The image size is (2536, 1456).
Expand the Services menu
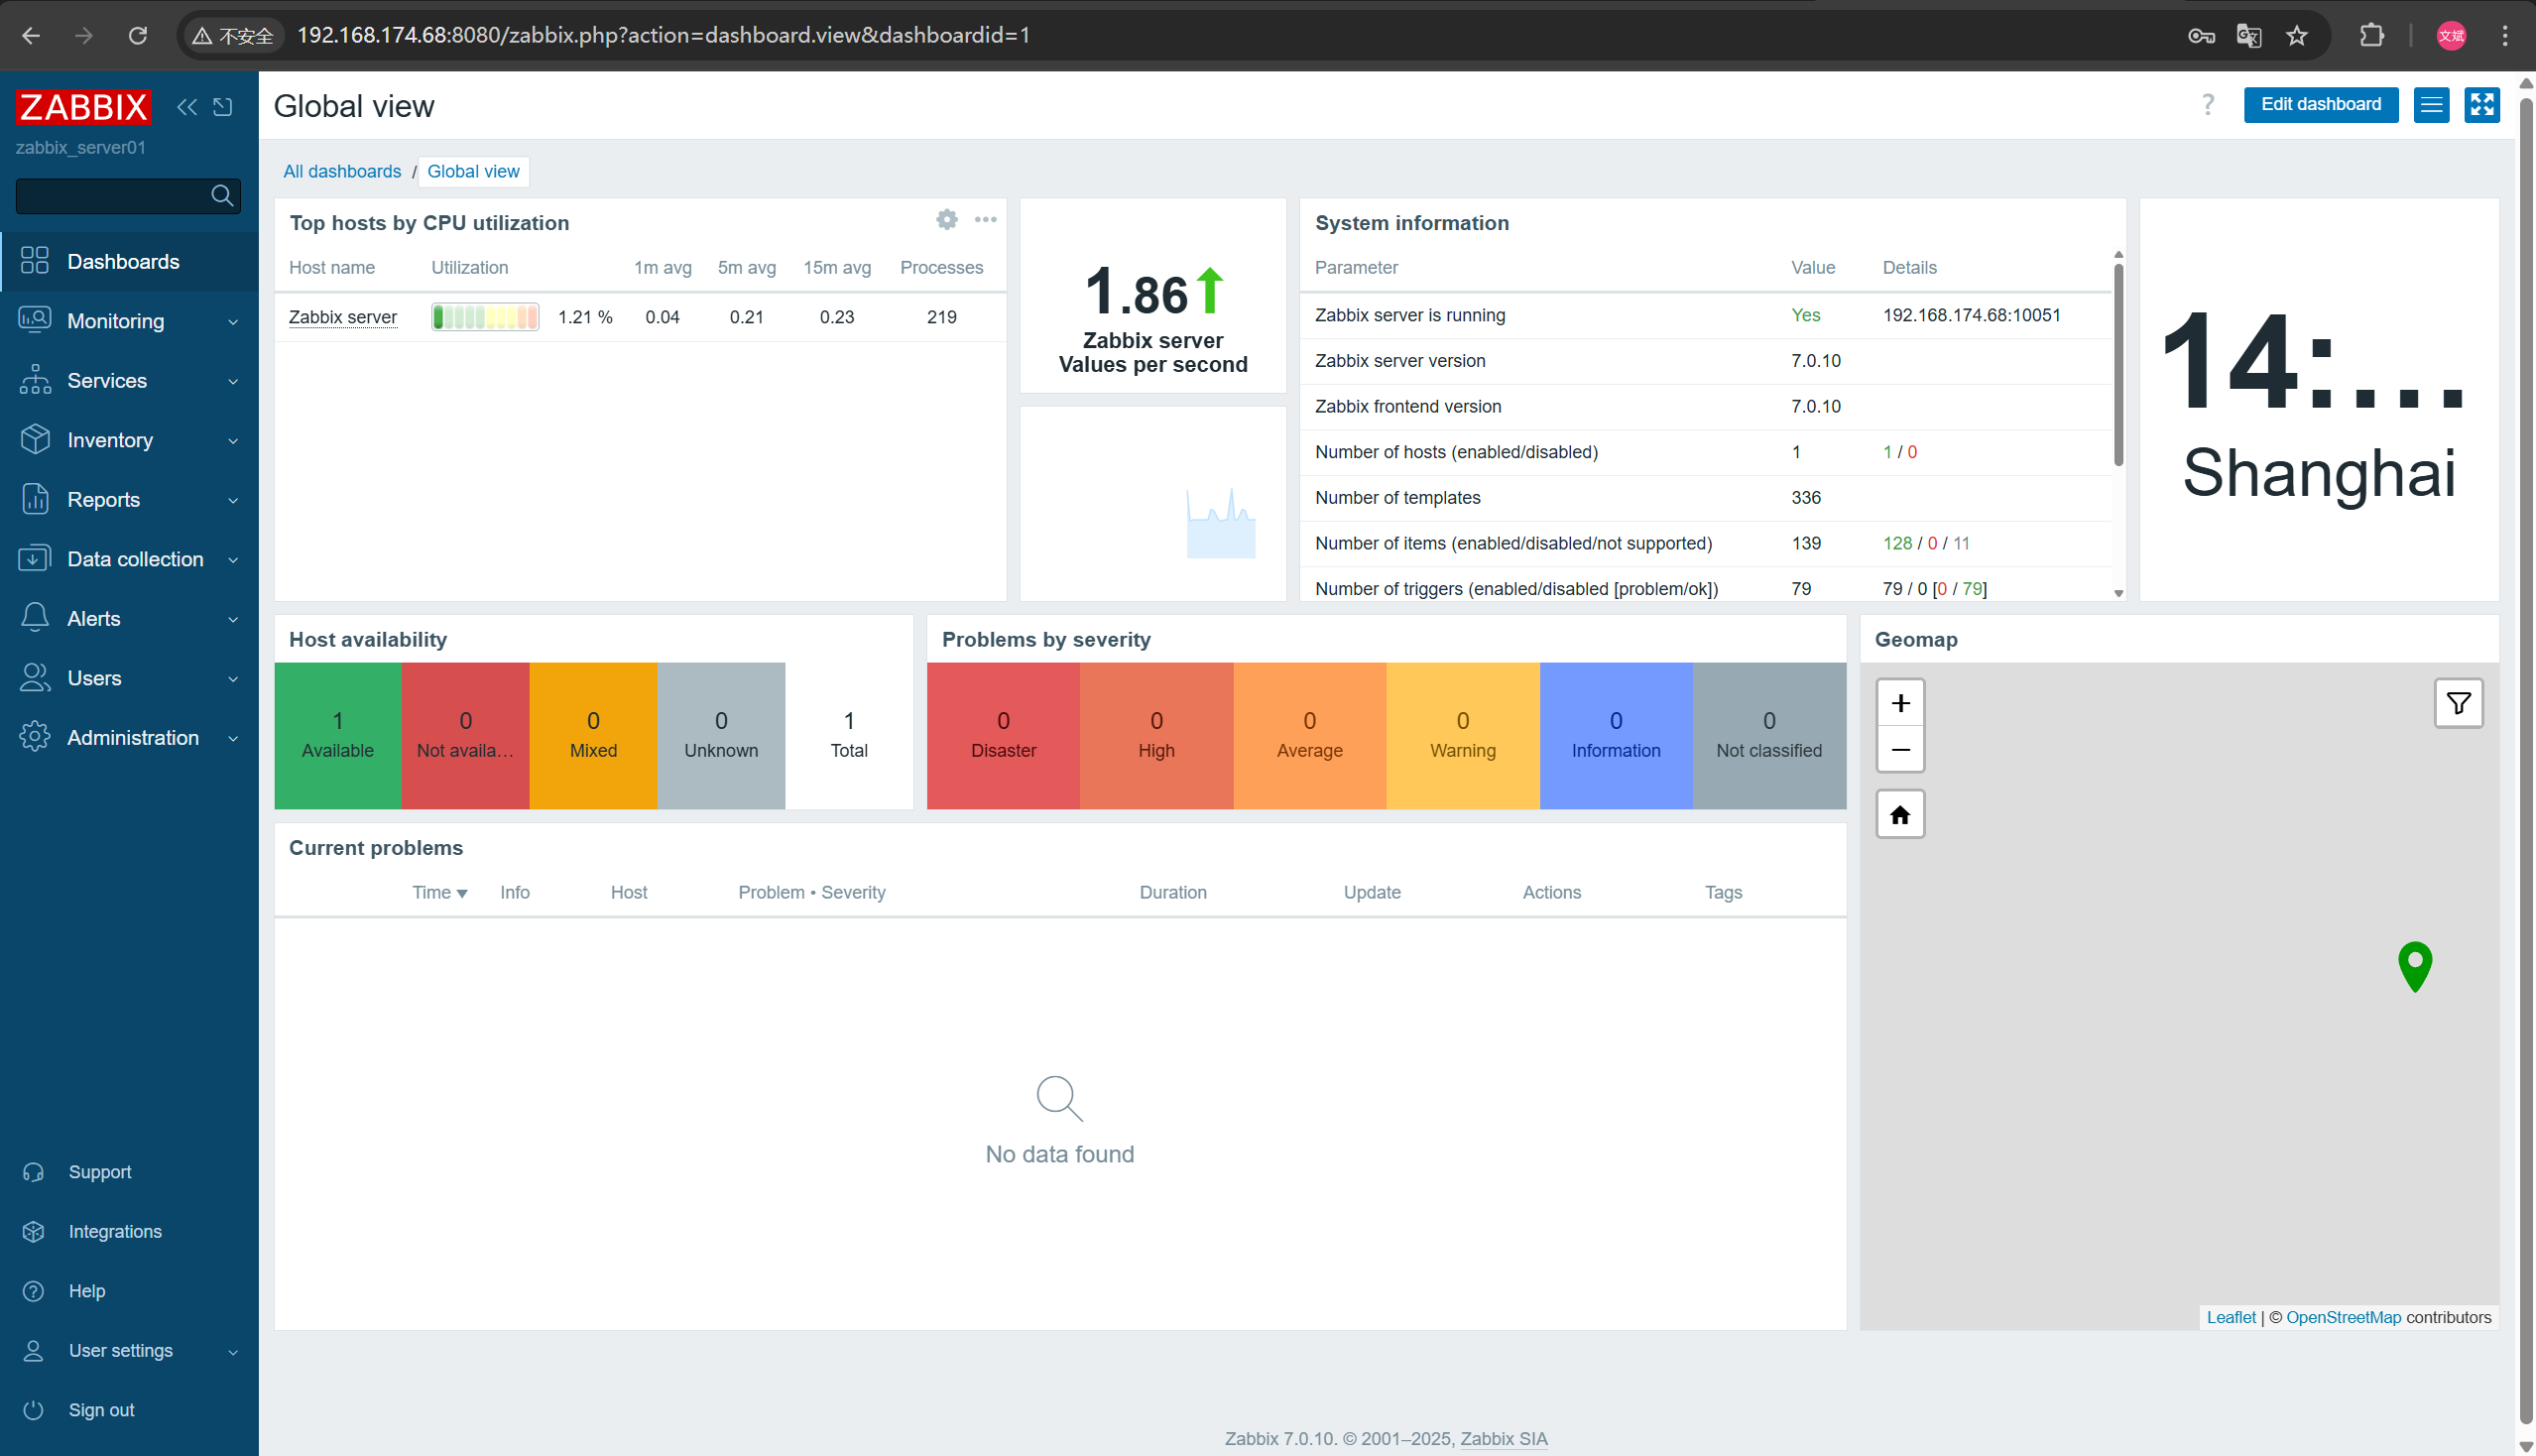(129, 380)
